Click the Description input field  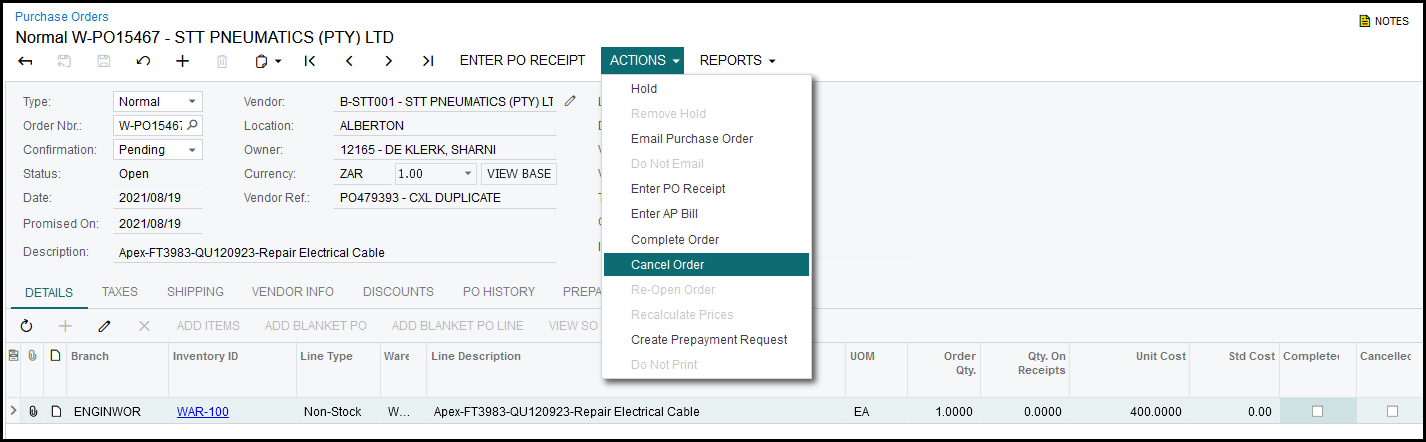(335, 253)
